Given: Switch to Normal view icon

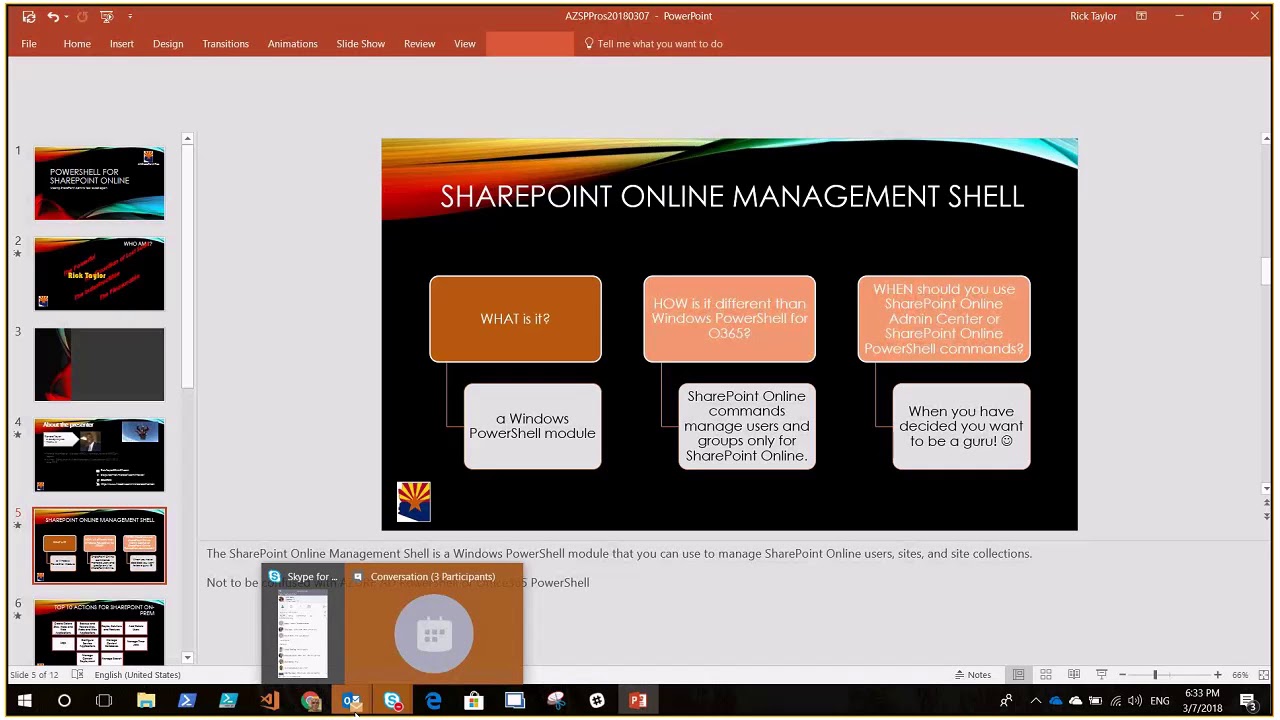Looking at the screenshot, I should 1018,675.
